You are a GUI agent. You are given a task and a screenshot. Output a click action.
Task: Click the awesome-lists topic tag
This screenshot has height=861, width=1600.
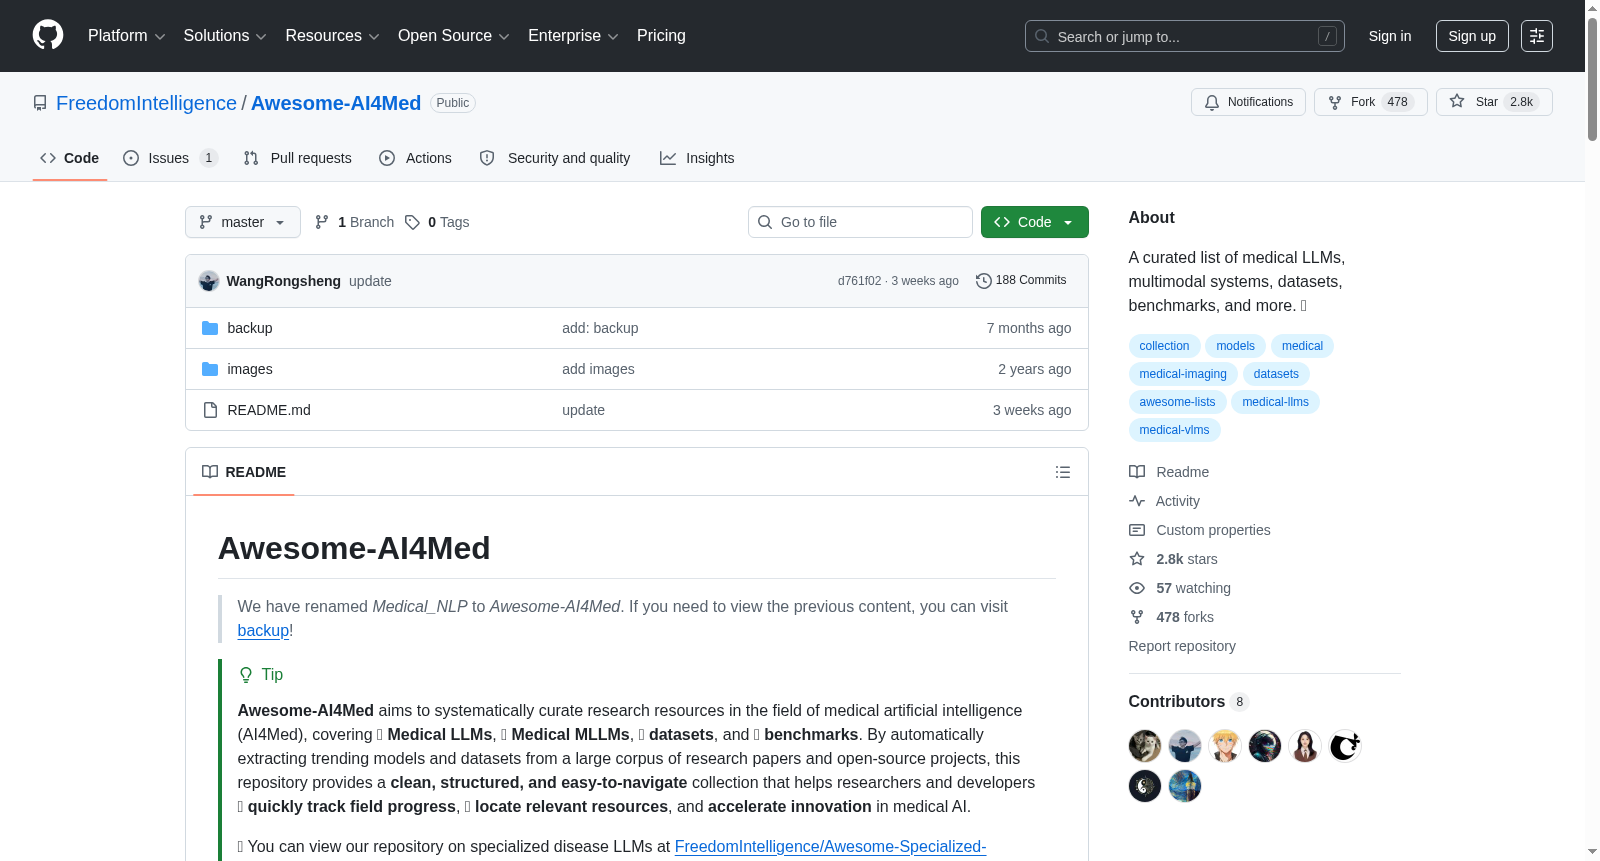coord(1177,402)
